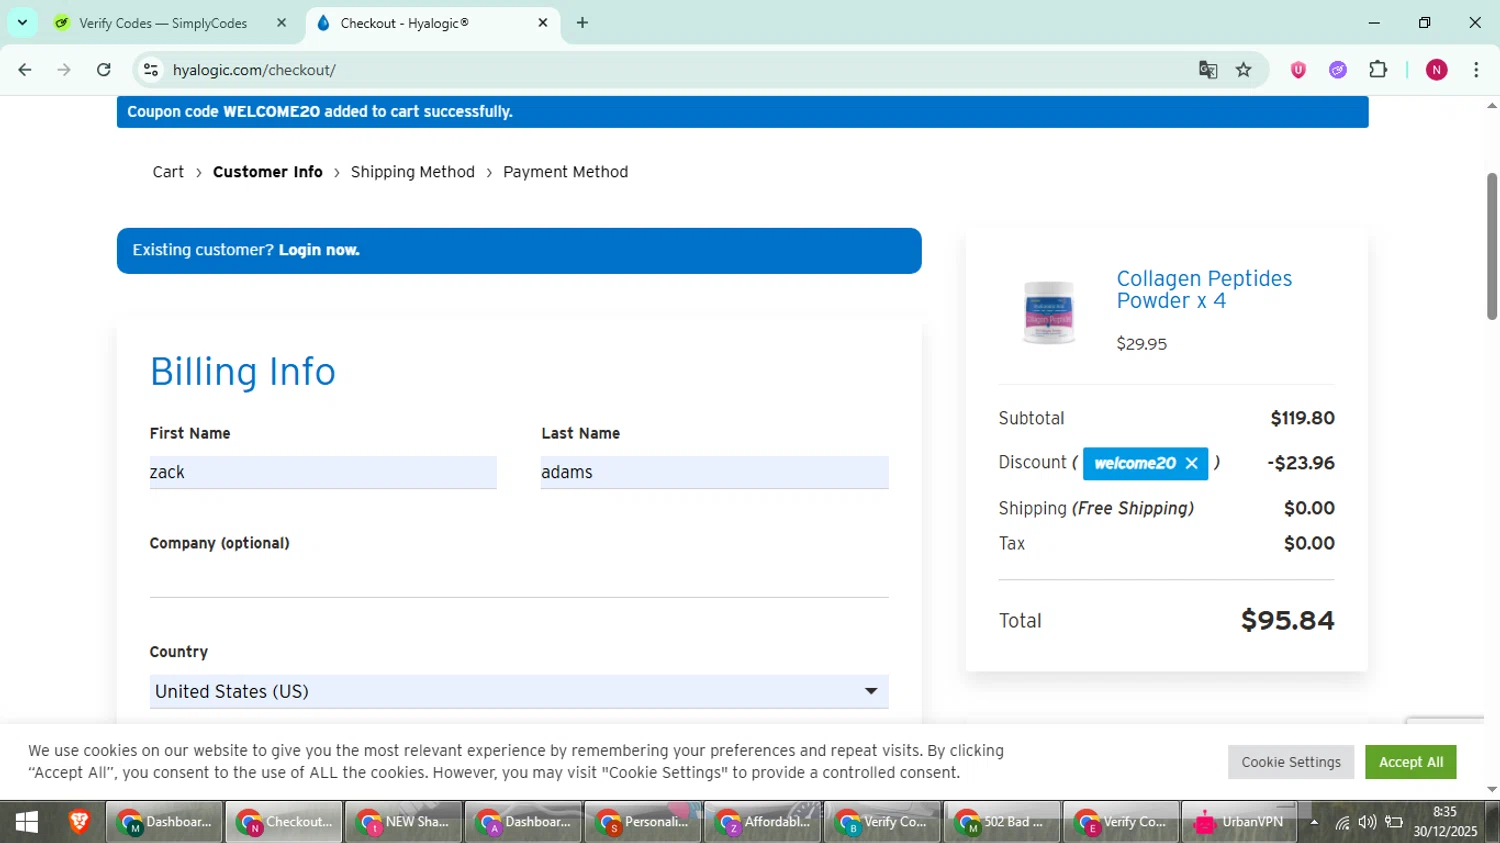Open the Country dropdown United States (US)
The height and width of the screenshot is (843, 1500).
point(519,691)
